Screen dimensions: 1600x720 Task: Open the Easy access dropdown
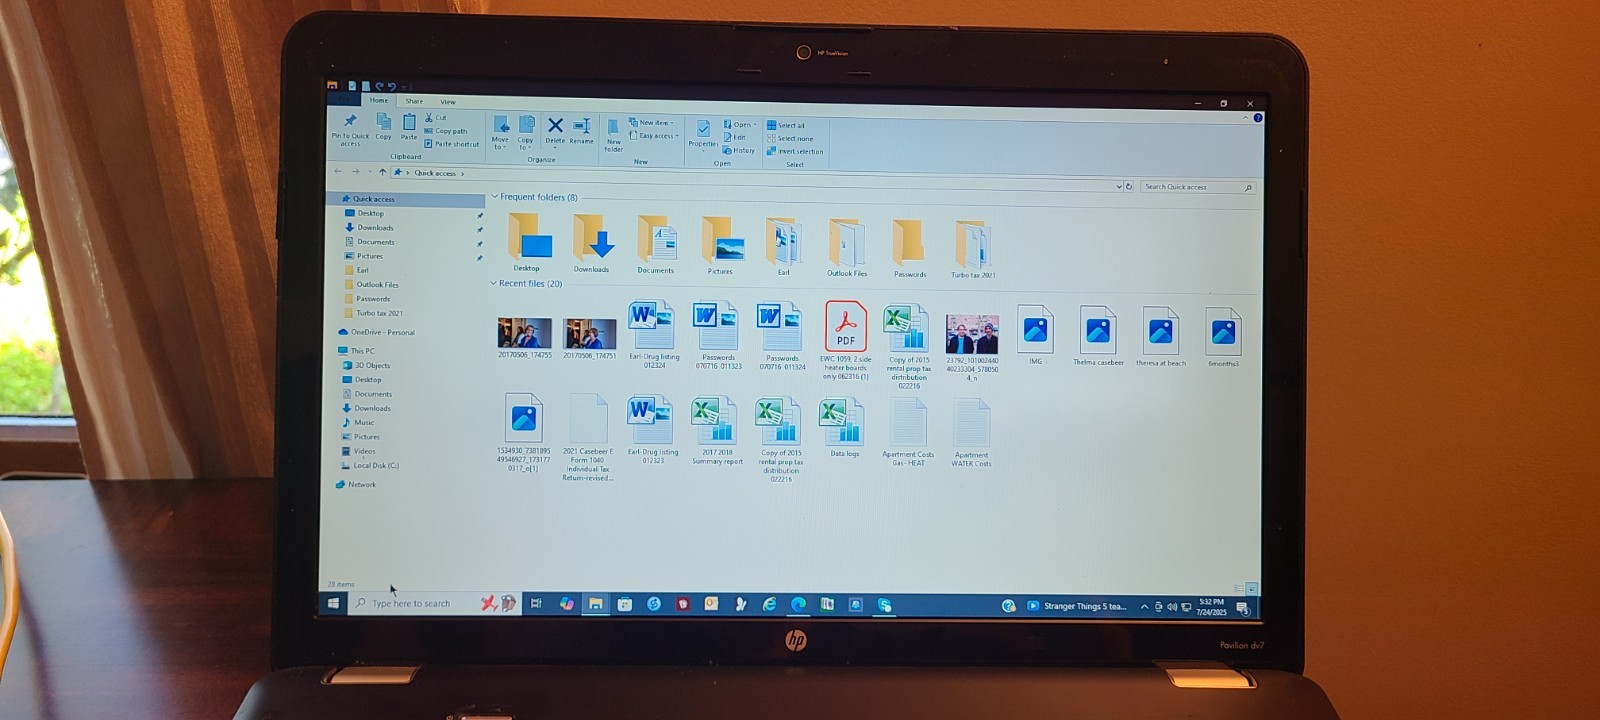click(654, 136)
